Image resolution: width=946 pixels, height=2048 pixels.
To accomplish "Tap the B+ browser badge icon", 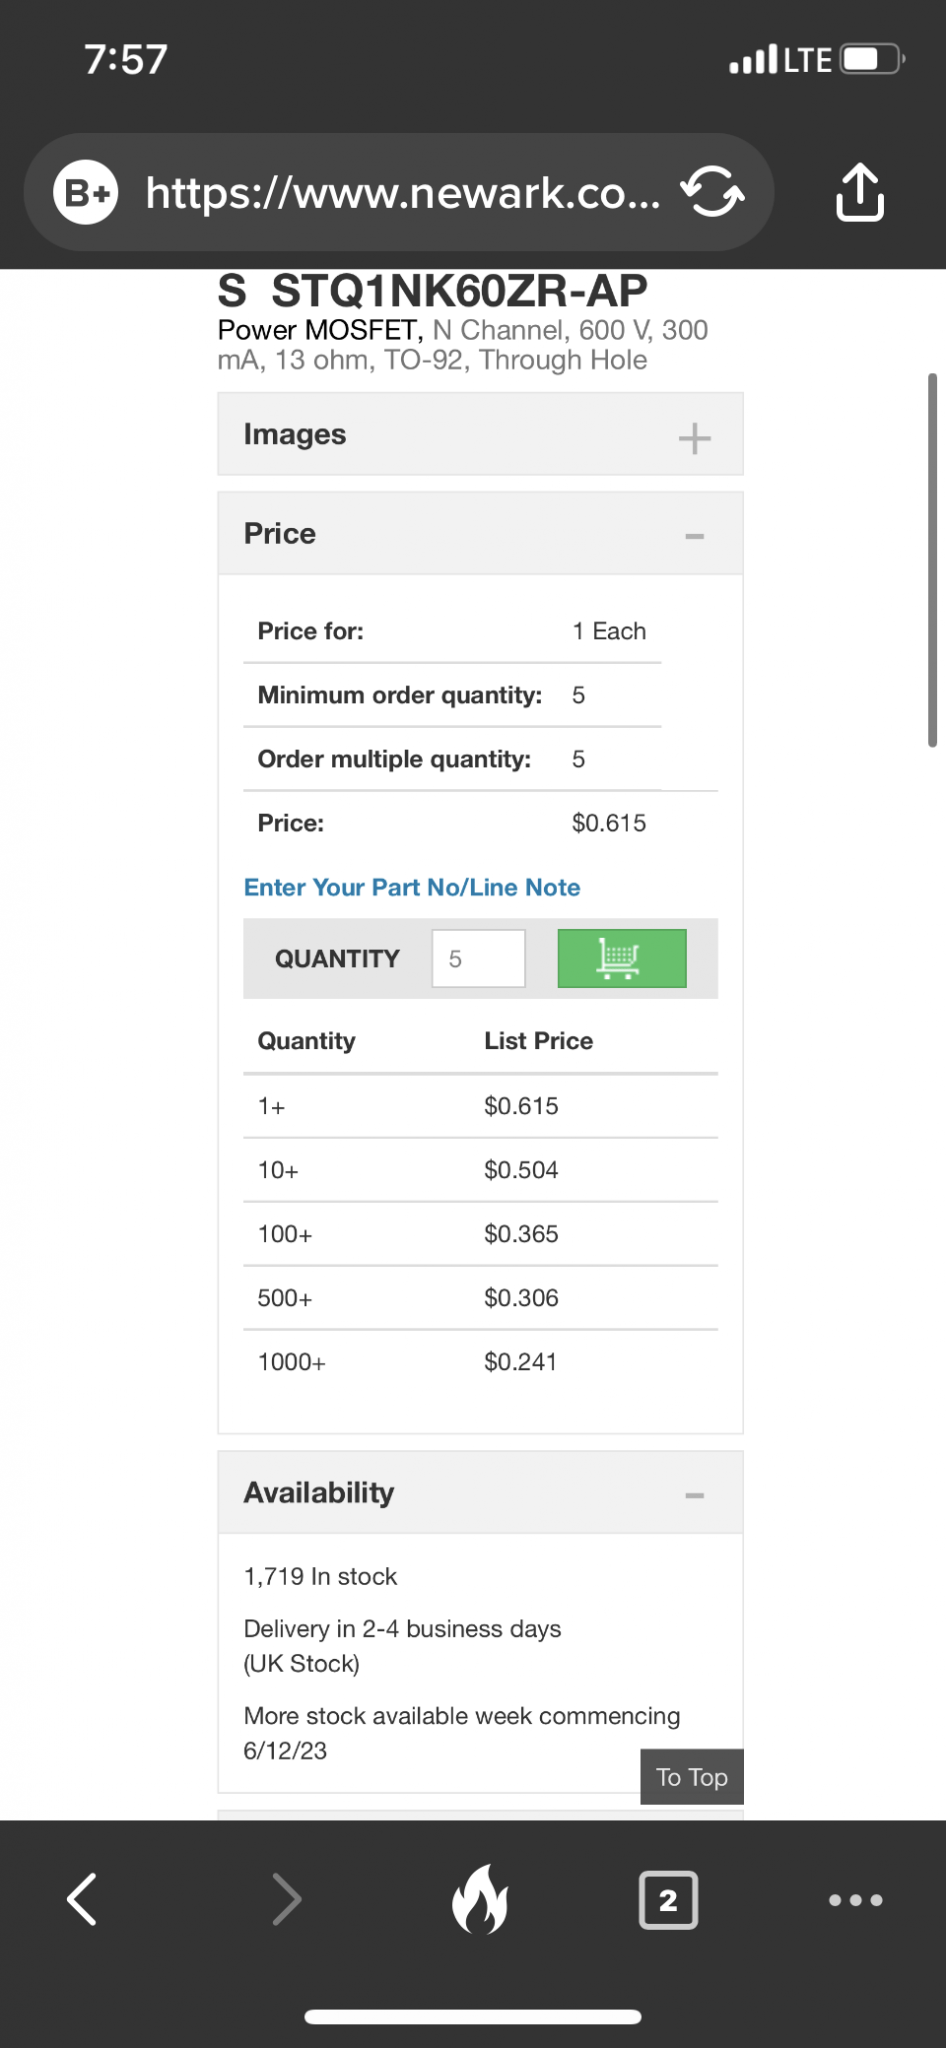I will [86, 192].
